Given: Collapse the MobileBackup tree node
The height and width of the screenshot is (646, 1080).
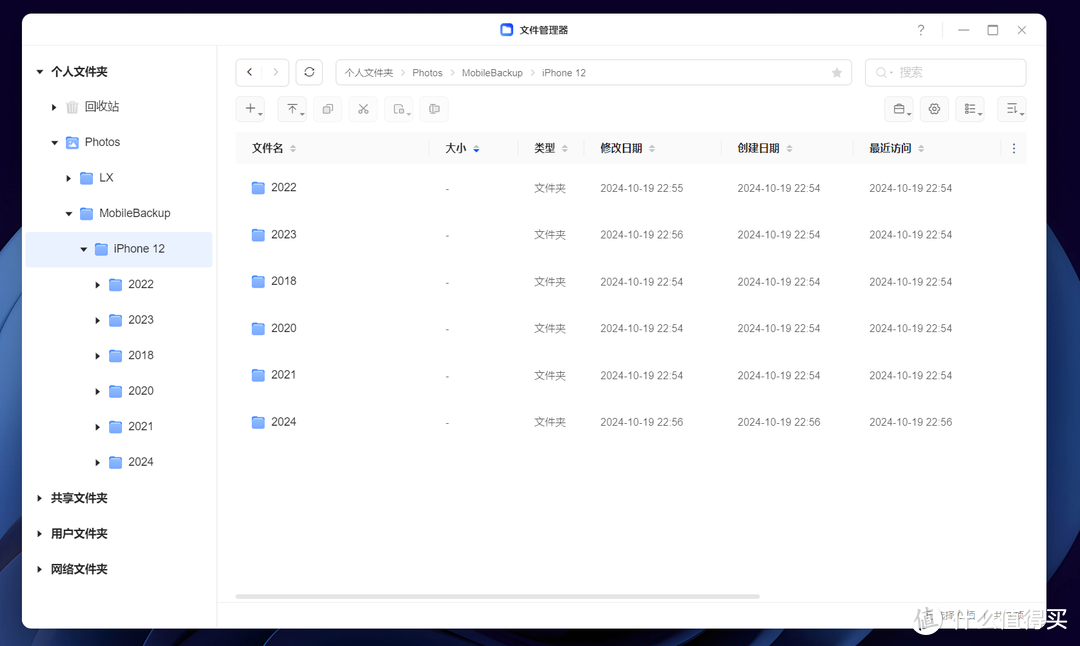Looking at the screenshot, I should [68, 213].
